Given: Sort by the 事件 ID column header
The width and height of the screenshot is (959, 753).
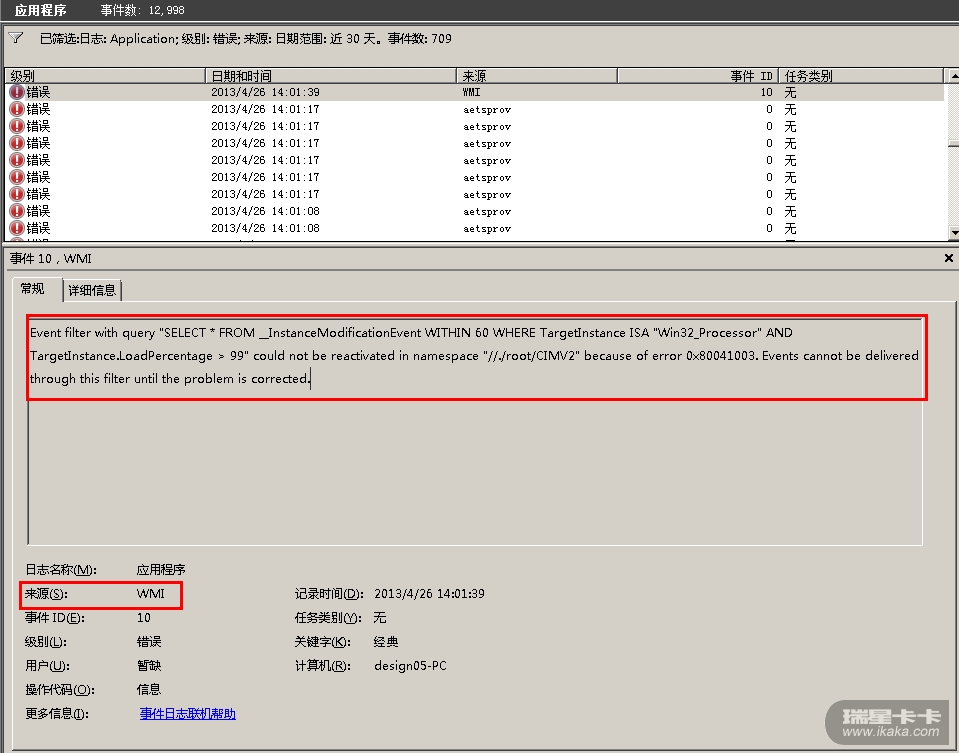Looking at the screenshot, I should pyautogui.click(x=698, y=76).
